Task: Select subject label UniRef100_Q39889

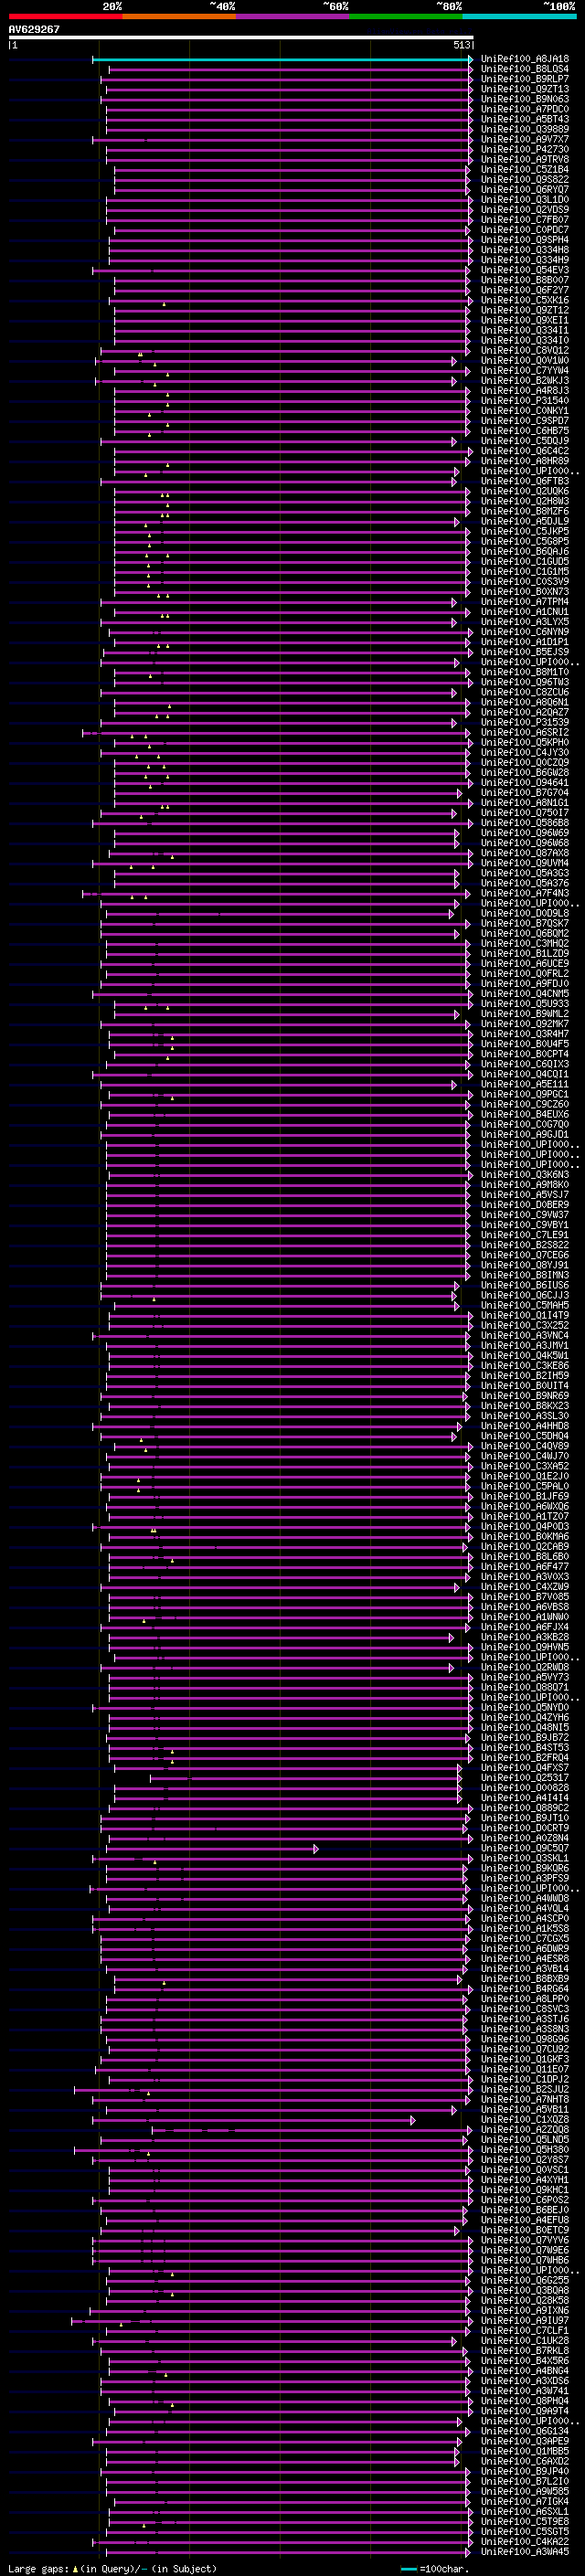Action: tap(525, 129)
